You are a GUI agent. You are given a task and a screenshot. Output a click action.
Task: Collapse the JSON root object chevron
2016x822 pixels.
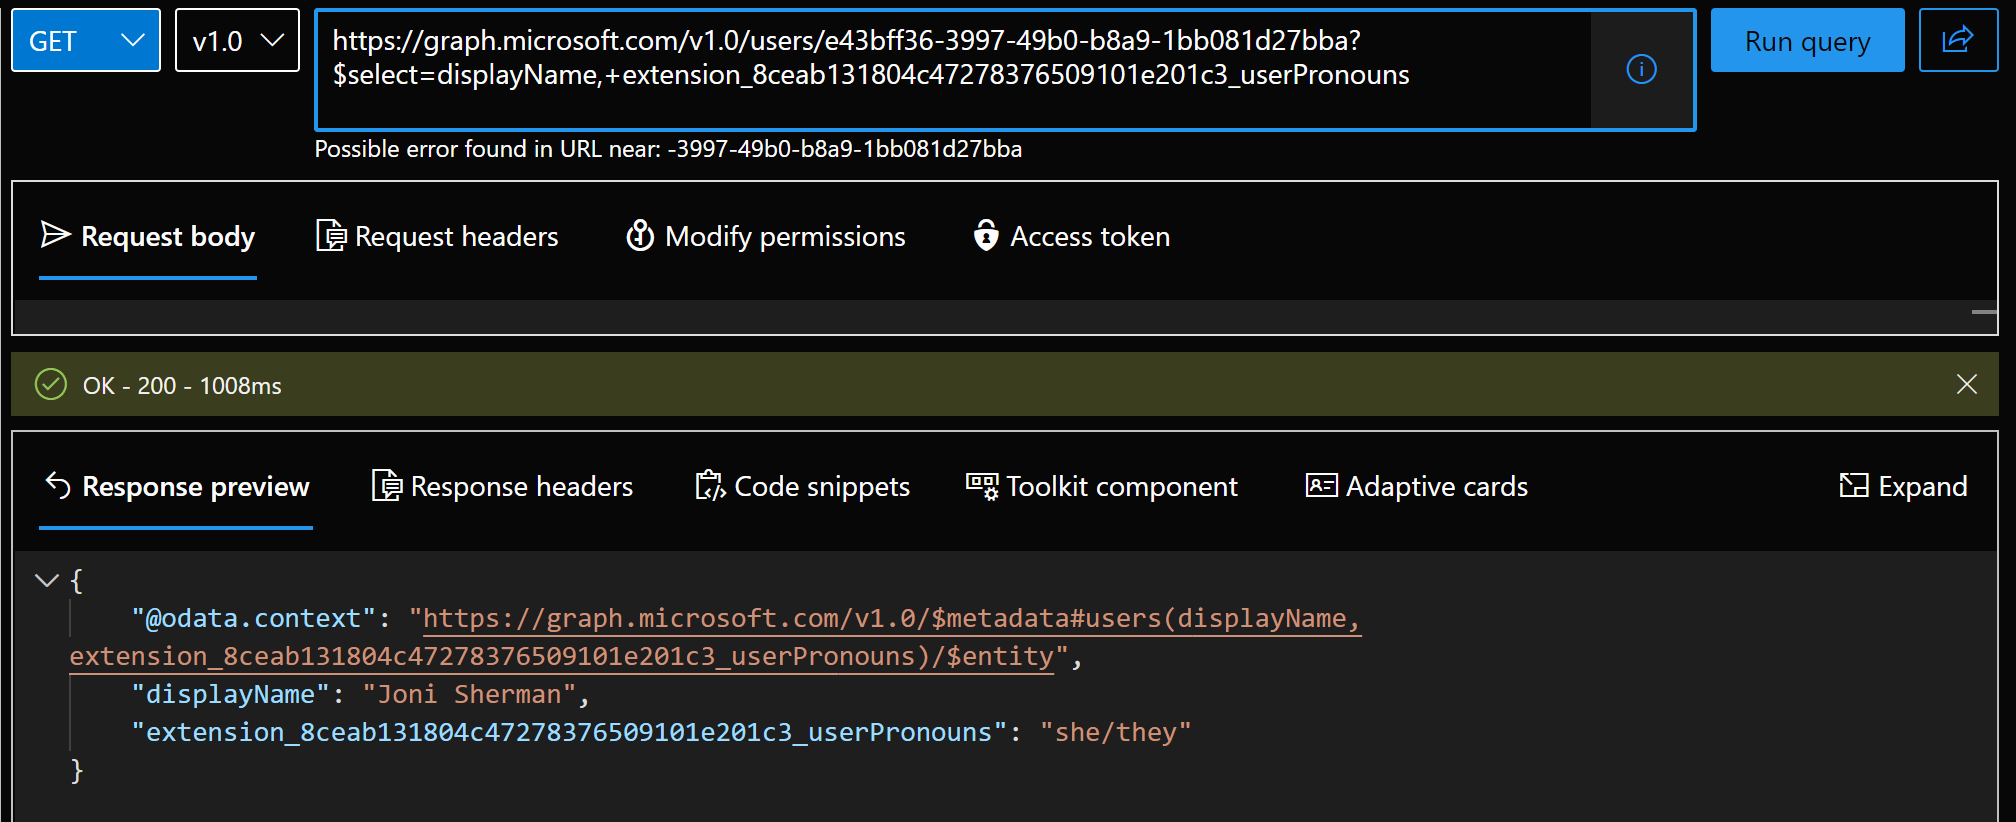tap(46, 580)
